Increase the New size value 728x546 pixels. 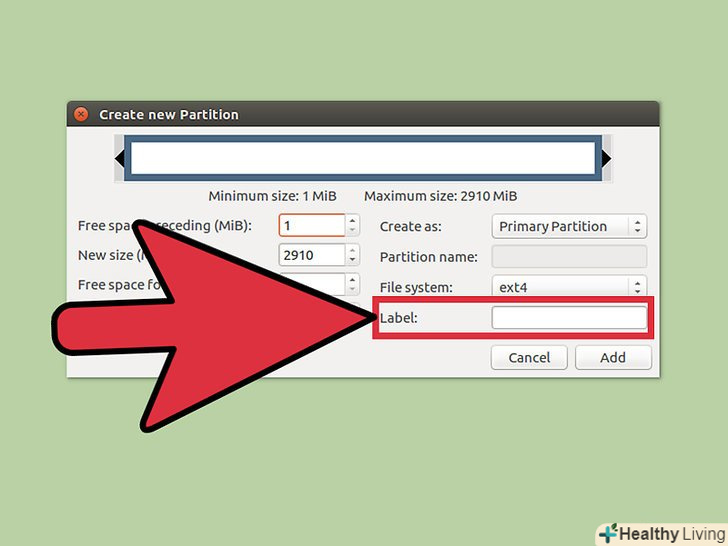352,250
